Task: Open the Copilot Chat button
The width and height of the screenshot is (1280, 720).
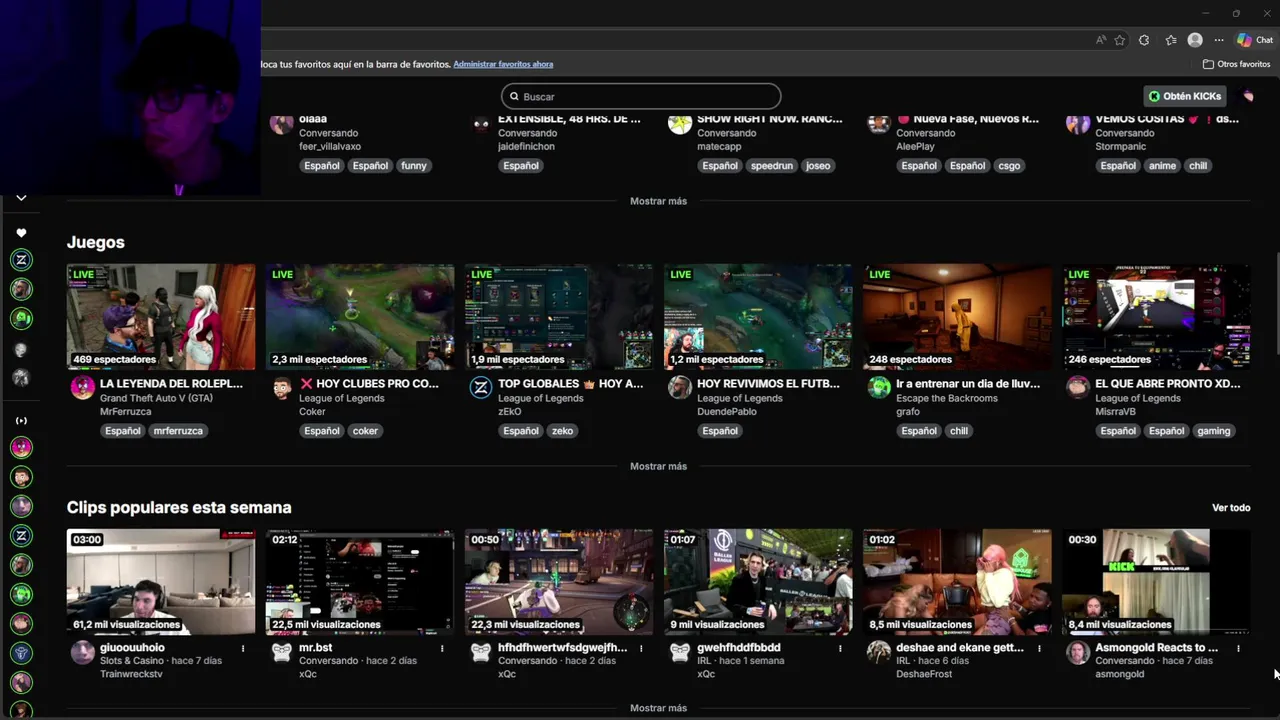Action: (x=1255, y=40)
